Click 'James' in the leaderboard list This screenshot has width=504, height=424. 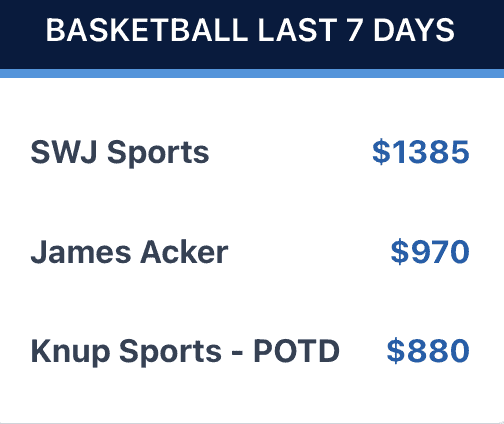tap(81, 252)
